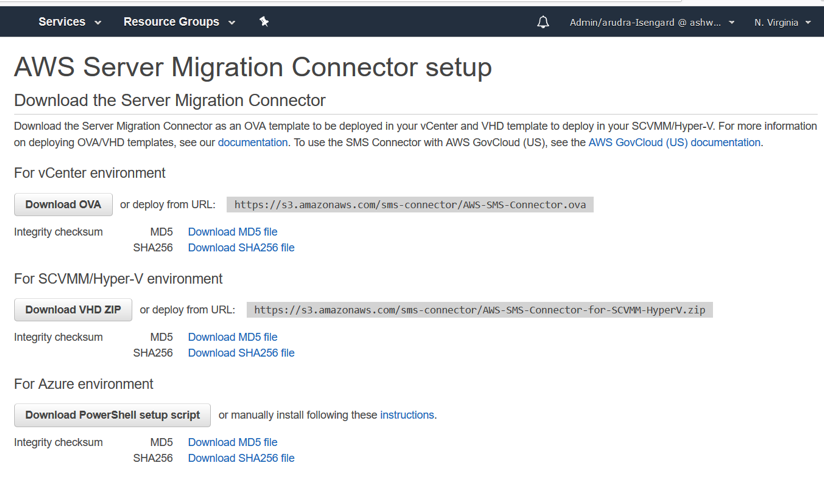Screen dimensions: 824x489
Task: Click the For vCenter environment heading
Action: click(89, 173)
